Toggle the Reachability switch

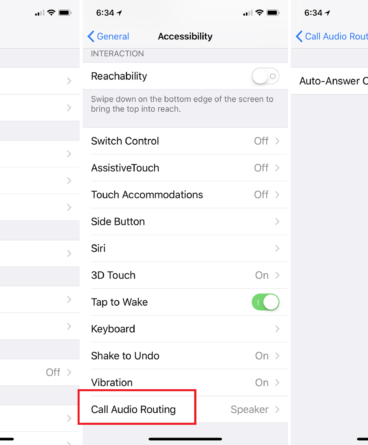[x=265, y=76]
